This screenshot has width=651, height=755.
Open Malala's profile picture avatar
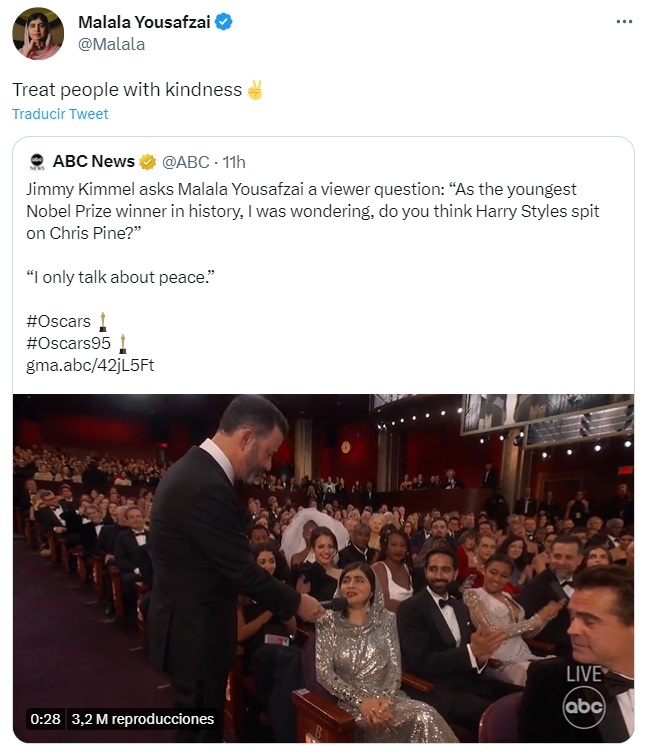point(38,34)
